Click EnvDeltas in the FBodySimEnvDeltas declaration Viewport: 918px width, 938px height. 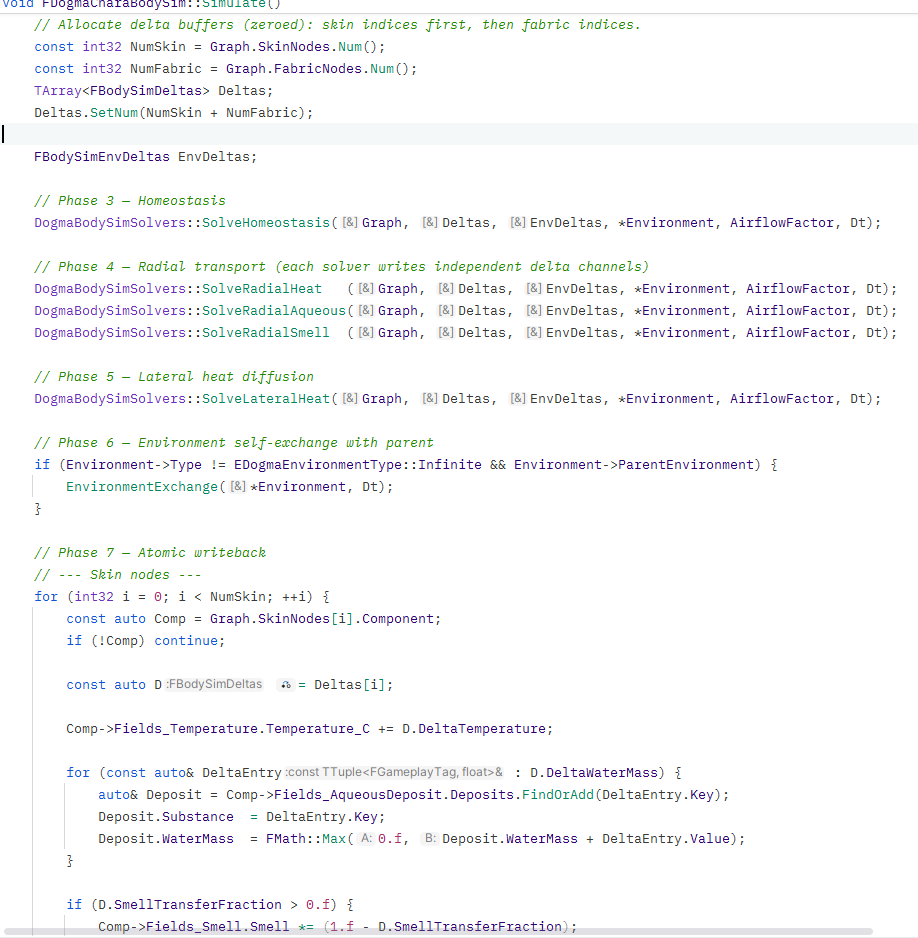click(x=214, y=157)
